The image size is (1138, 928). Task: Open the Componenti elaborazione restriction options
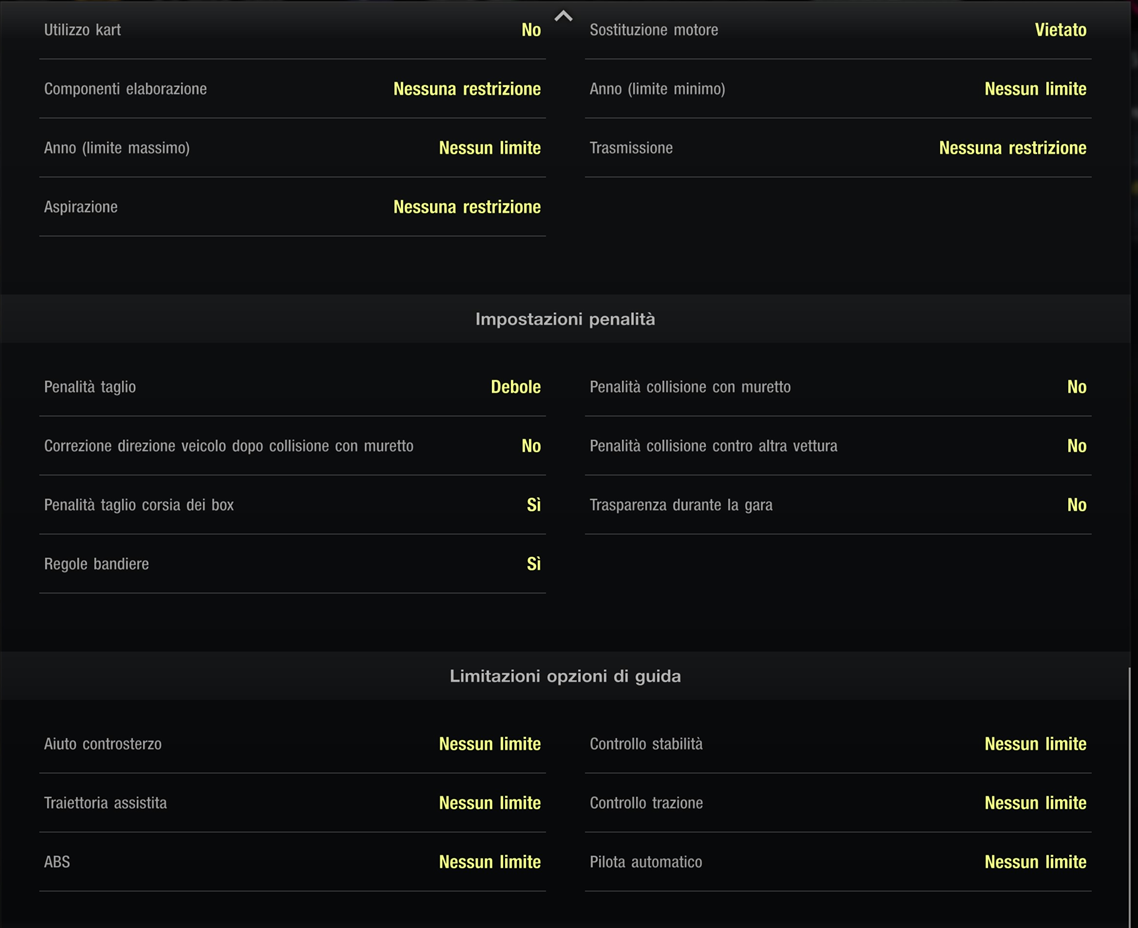[466, 89]
